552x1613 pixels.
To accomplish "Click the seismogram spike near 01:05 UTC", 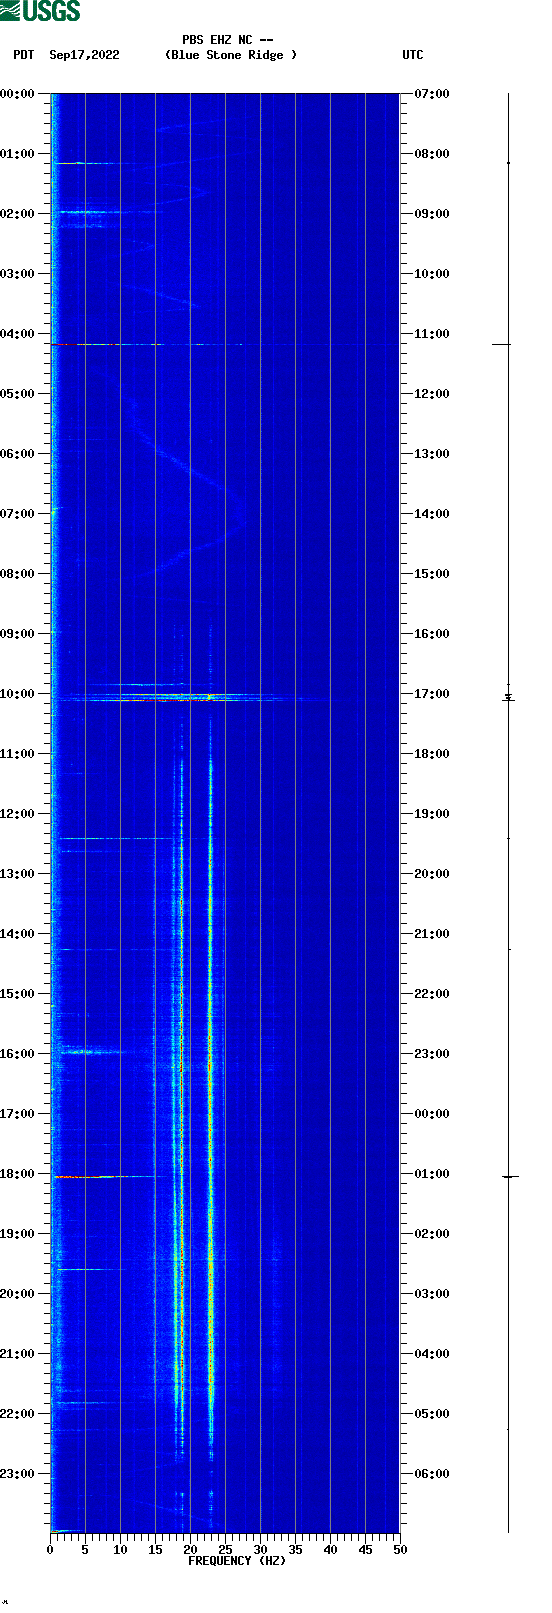I will (x=510, y=1177).
